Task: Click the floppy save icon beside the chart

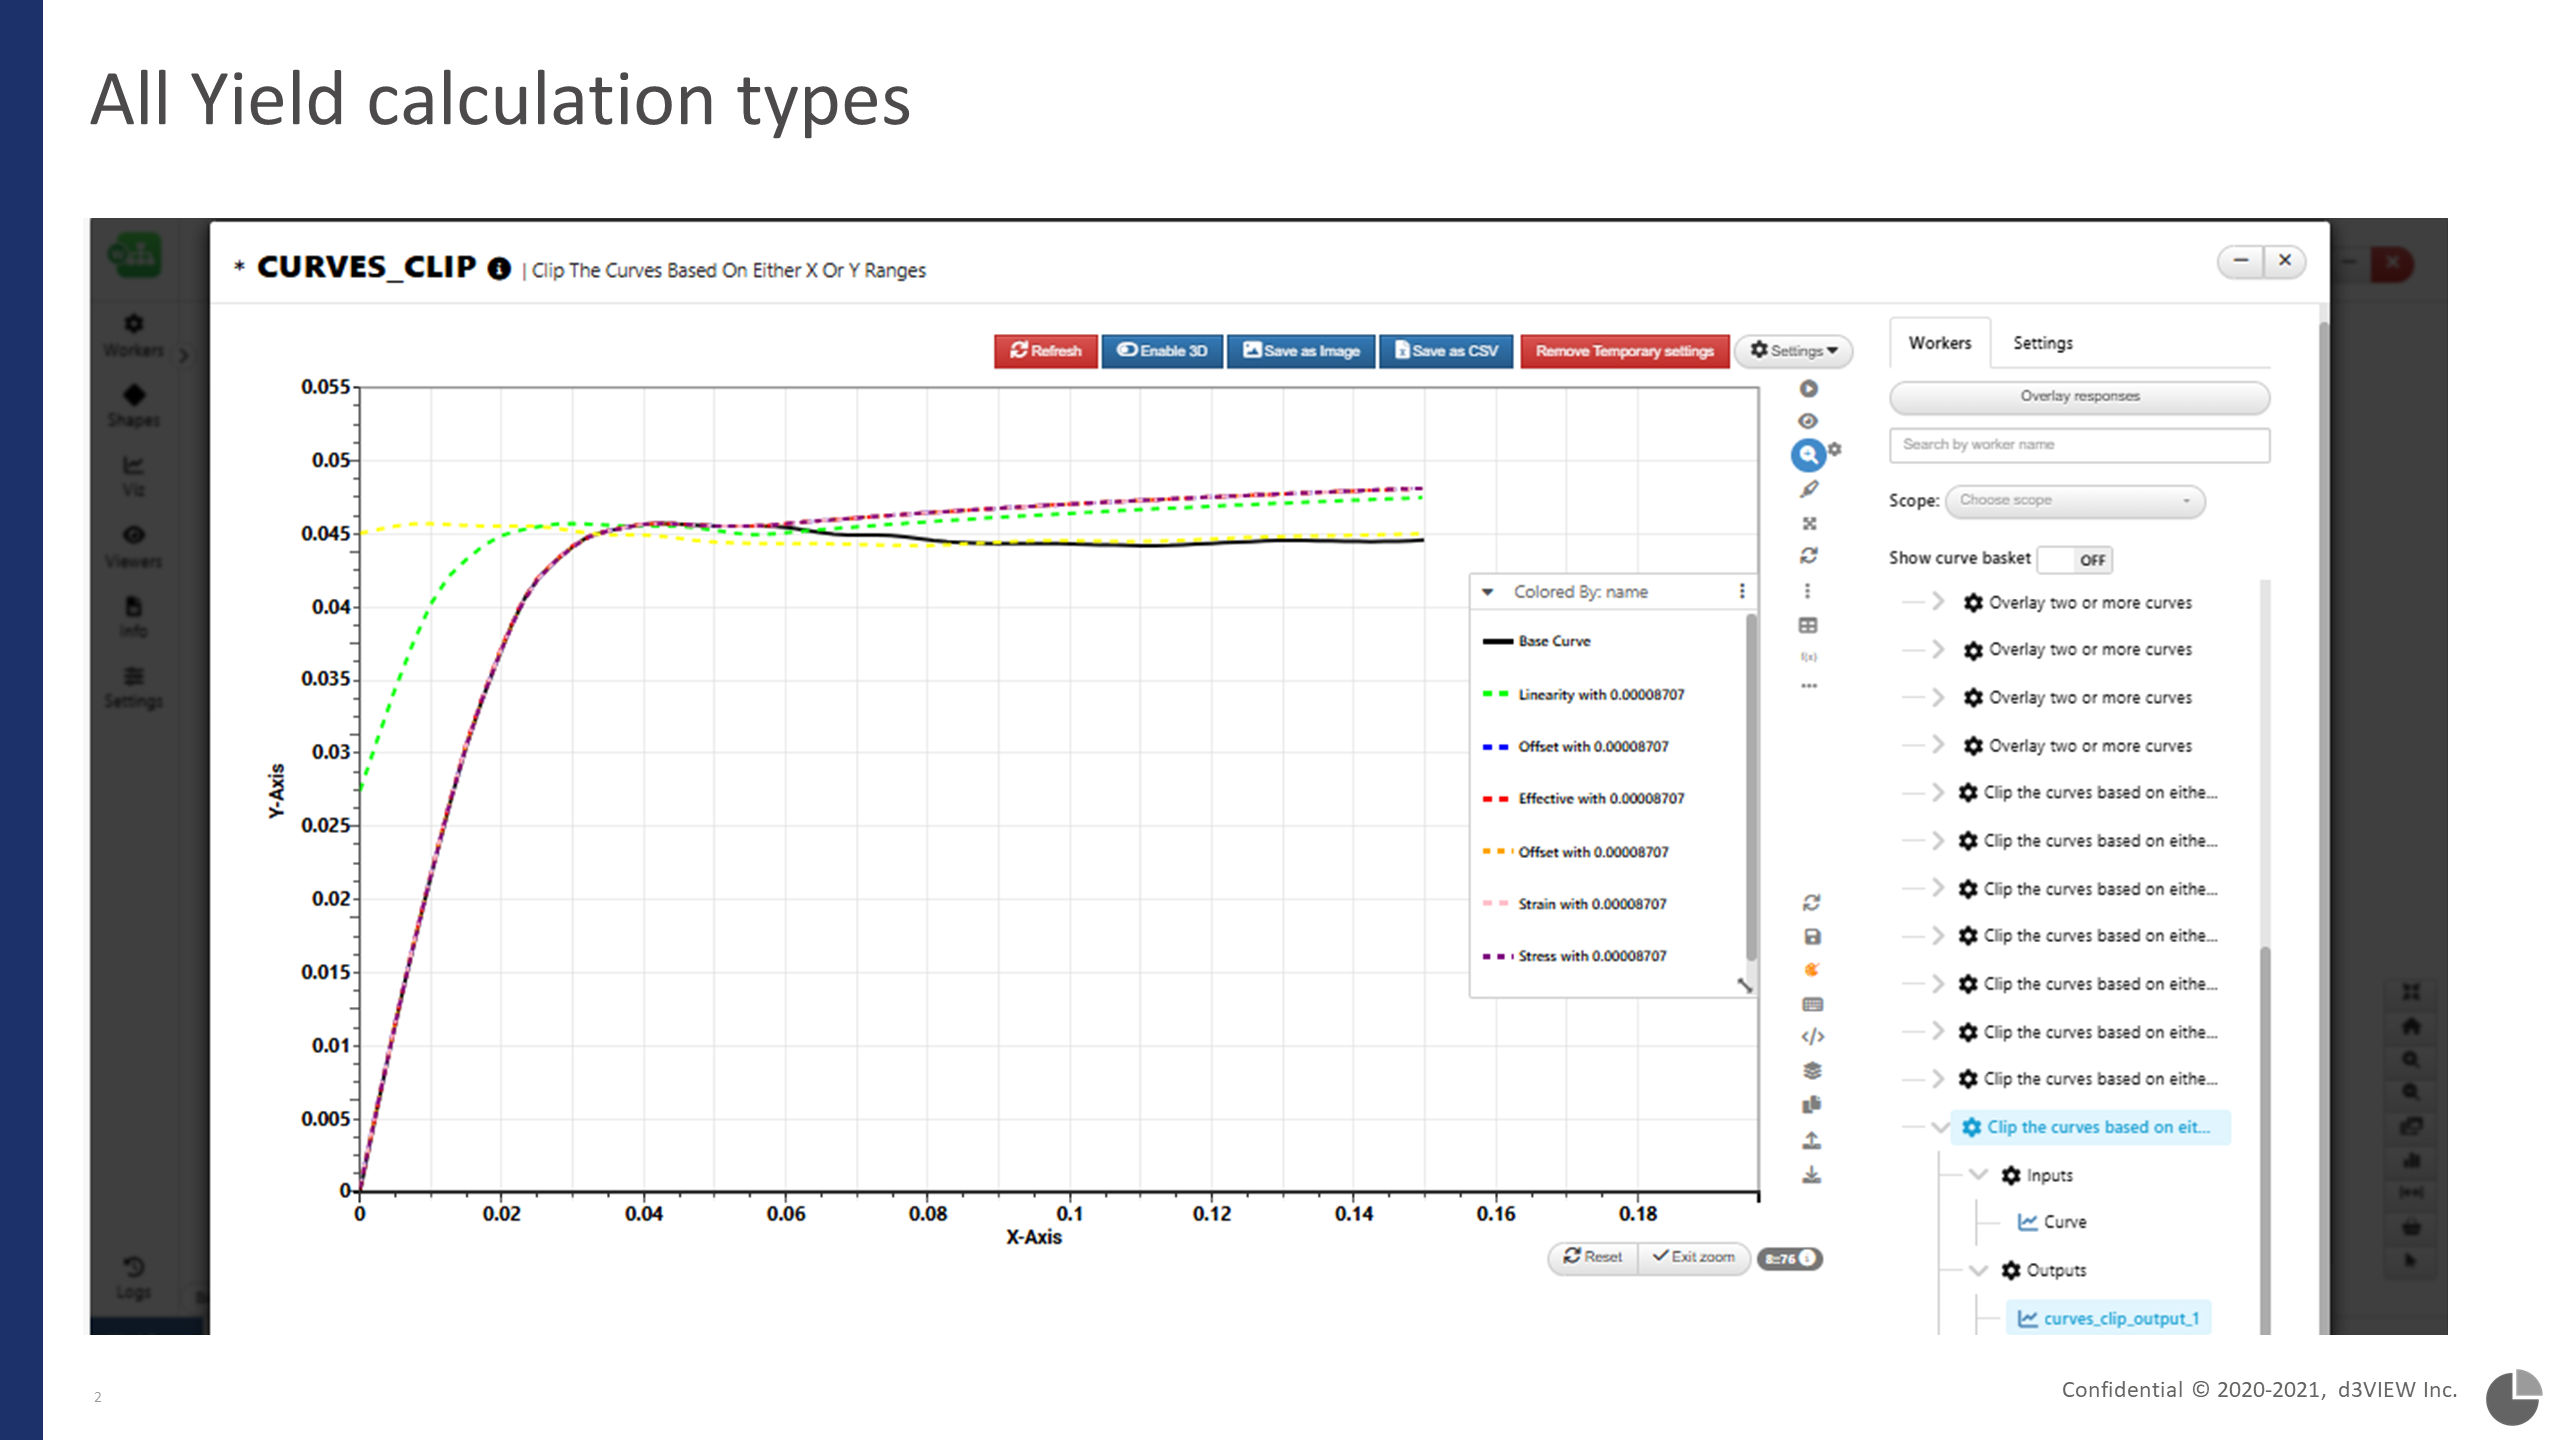Action: coord(1812,937)
